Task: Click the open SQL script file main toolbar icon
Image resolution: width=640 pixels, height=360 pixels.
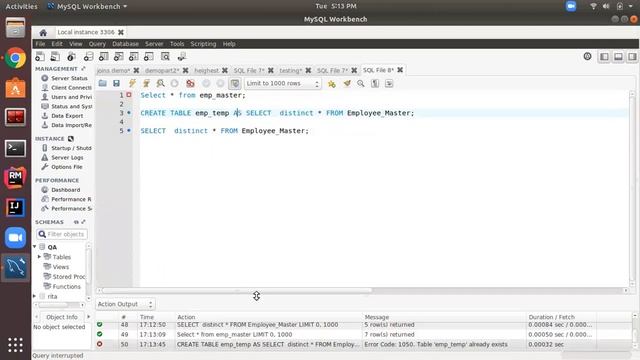Action: click(55, 57)
